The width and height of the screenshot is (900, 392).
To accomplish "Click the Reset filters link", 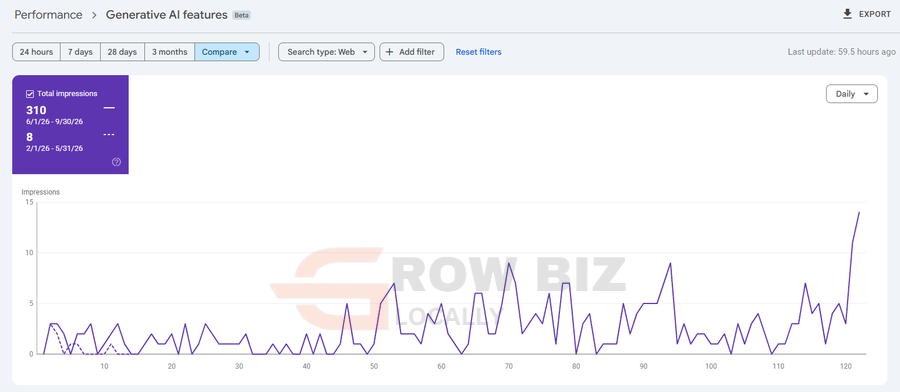I will [x=479, y=52].
